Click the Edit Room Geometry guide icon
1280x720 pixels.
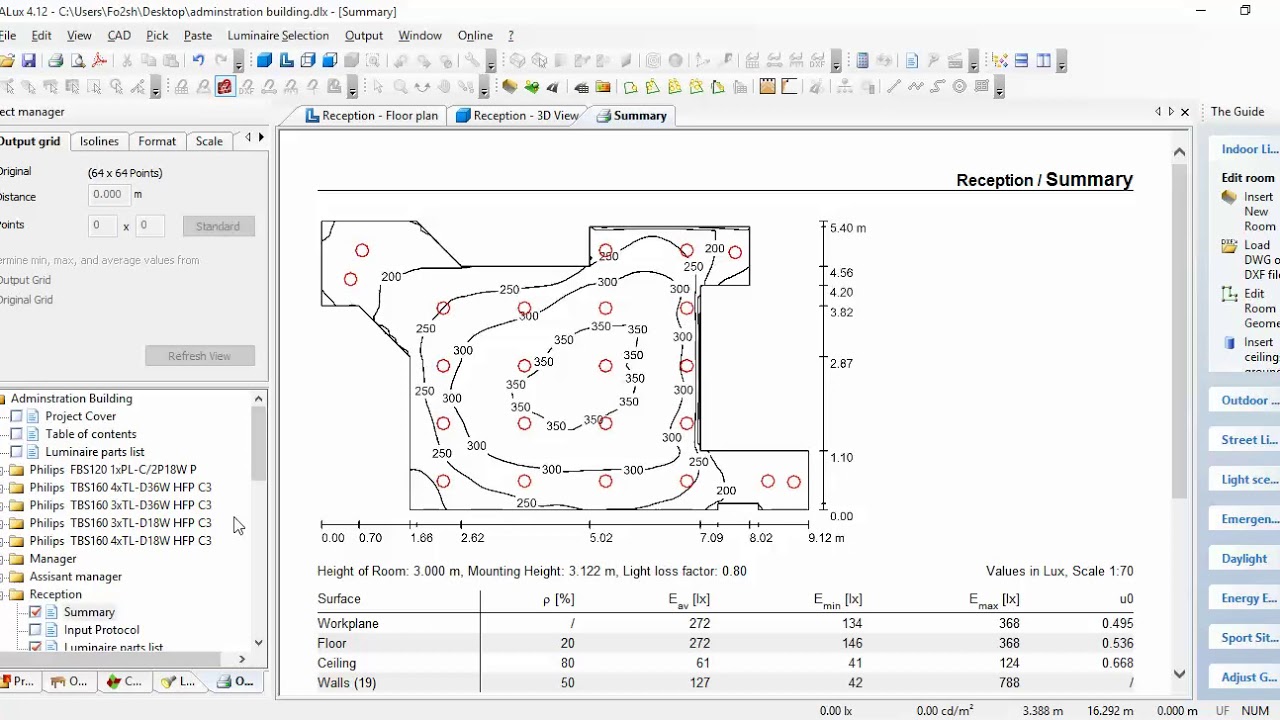point(1229,294)
